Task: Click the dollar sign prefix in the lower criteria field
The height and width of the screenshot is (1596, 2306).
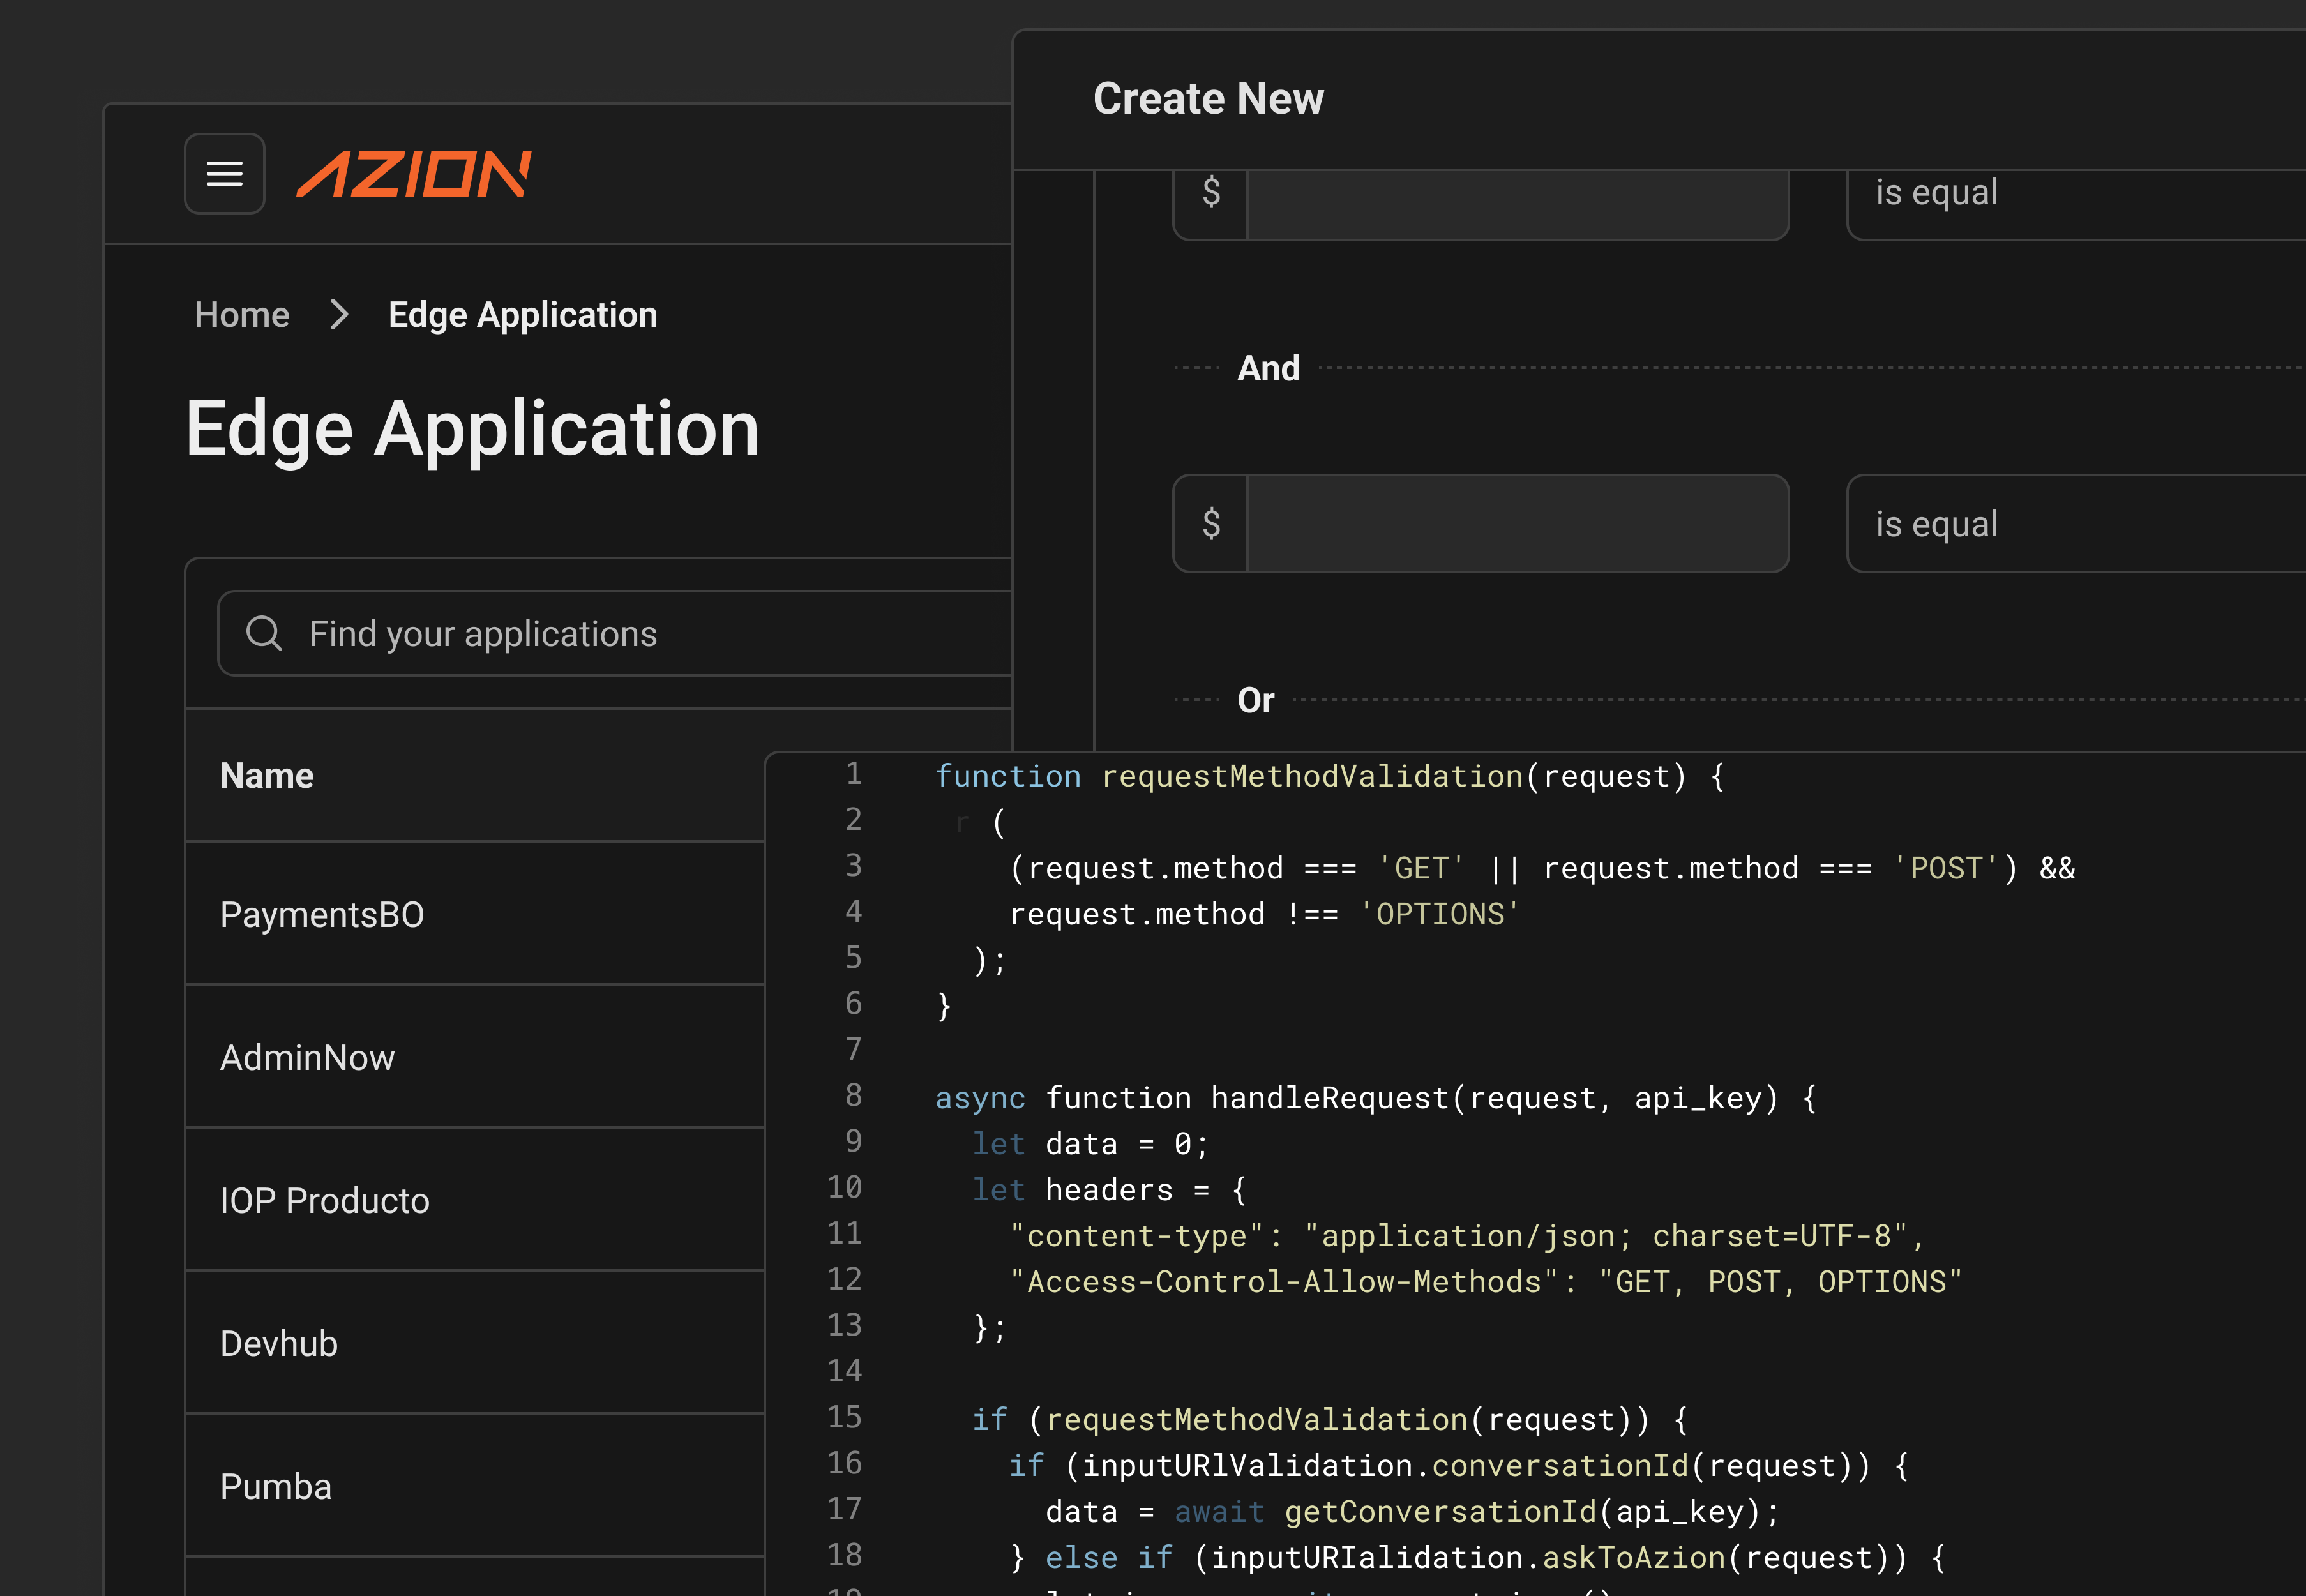Action: click(x=1211, y=523)
